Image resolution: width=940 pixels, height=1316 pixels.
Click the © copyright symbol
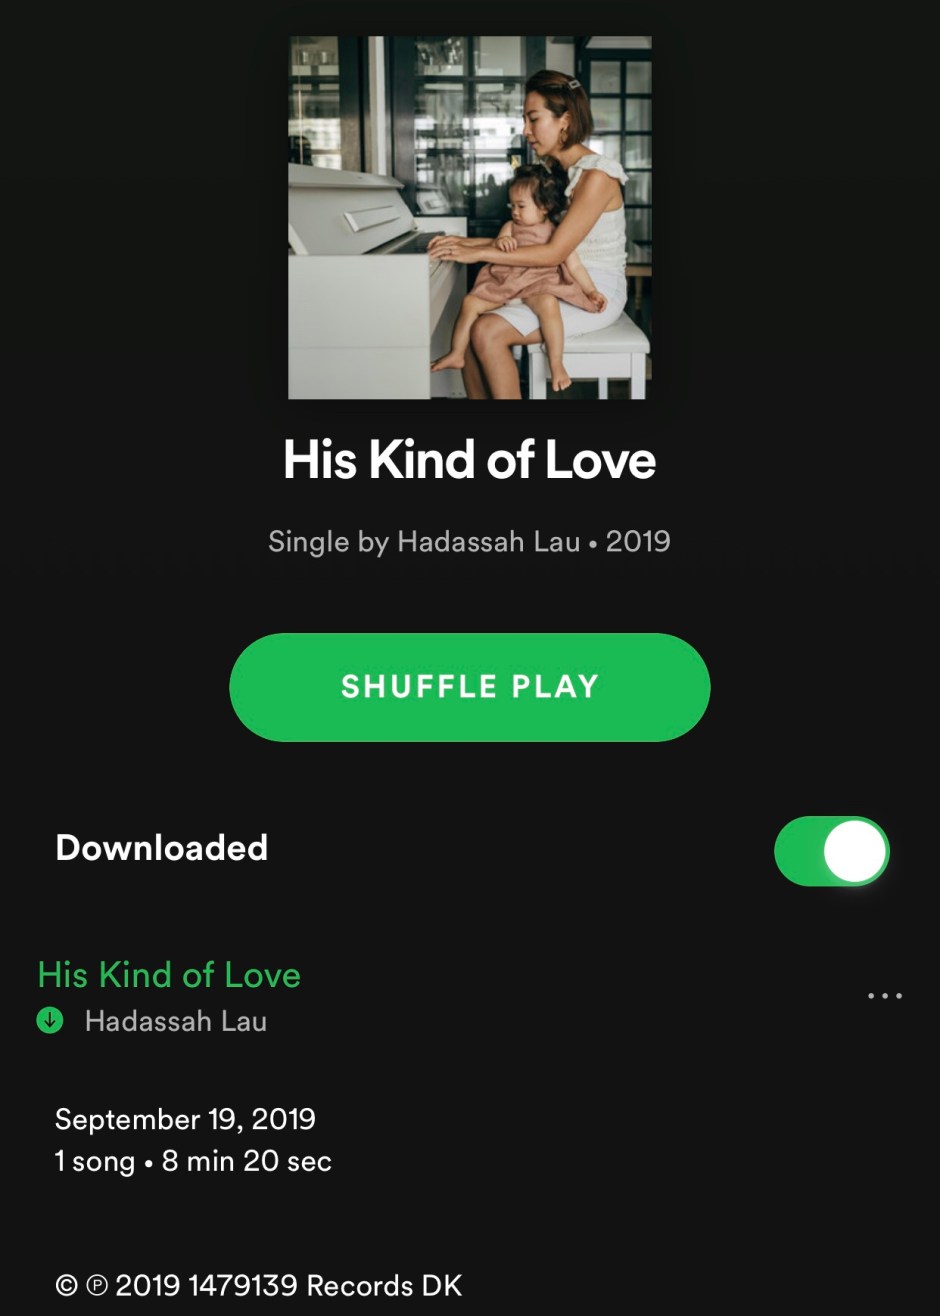click(66, 1286)
